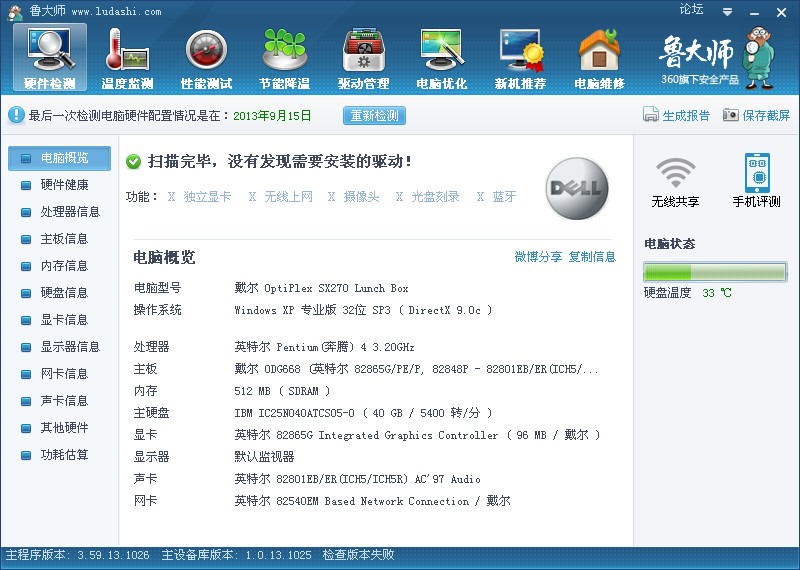Viewport: 800px width, 570px height.
Task: Click the 无线共享 wifi sharing icon
Action: point(675,182)
